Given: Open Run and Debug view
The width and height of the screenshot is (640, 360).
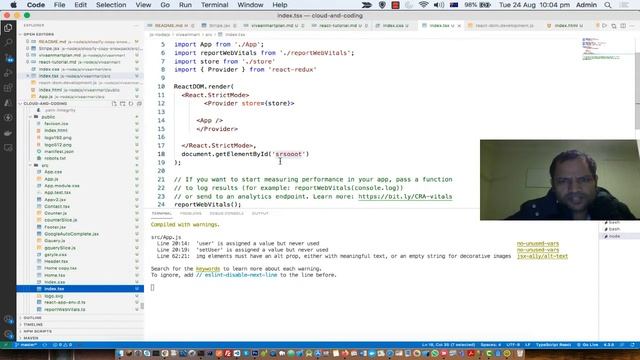Looking at the screenshot, I should [x=8, y=73].
